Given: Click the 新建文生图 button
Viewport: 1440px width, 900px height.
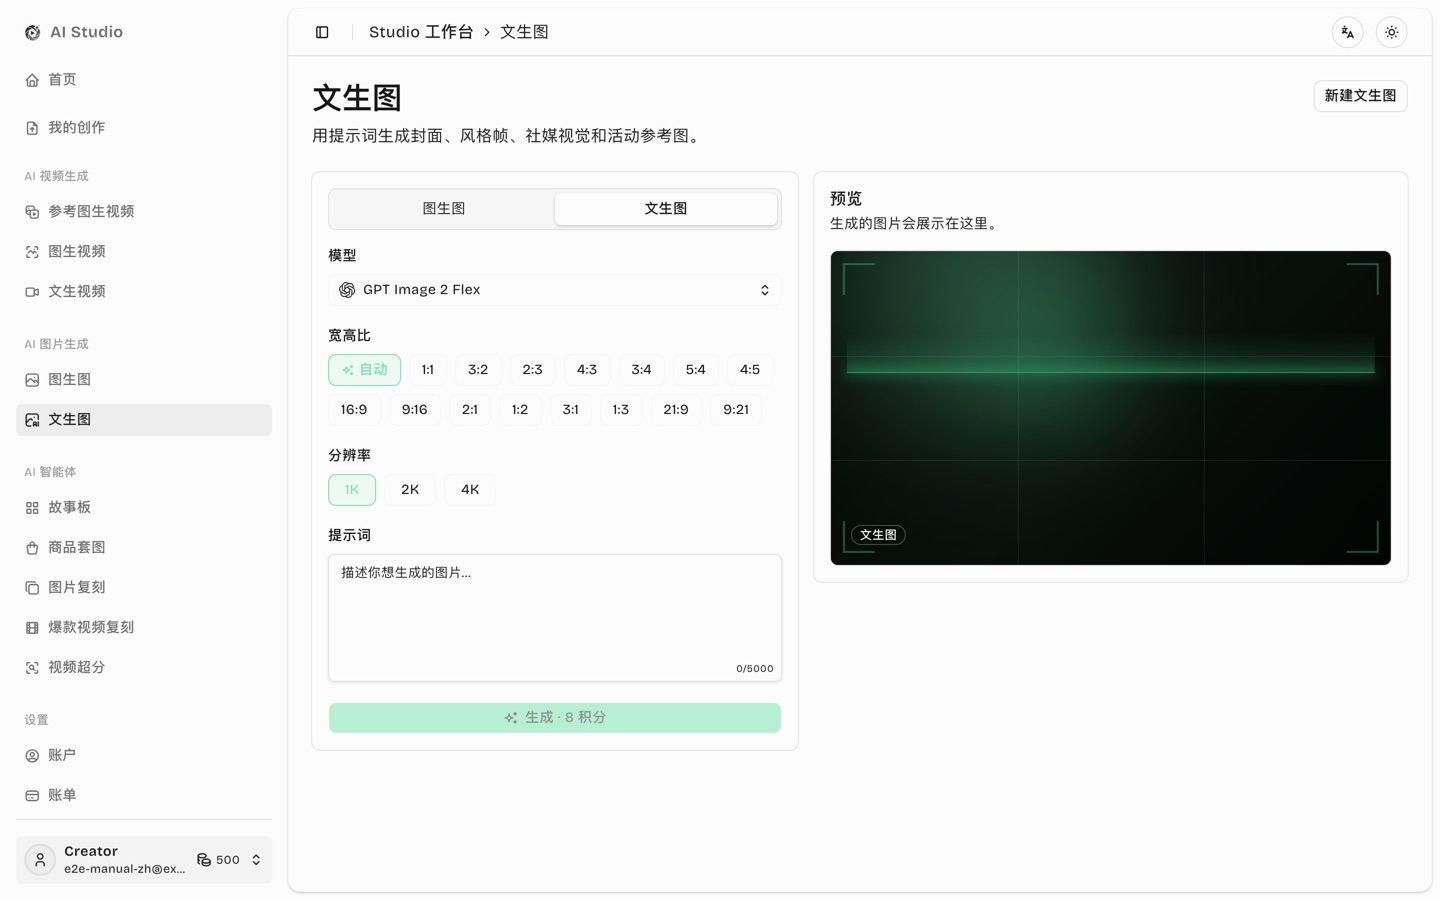Looking at the screenshot, I should pos(1360,96).
